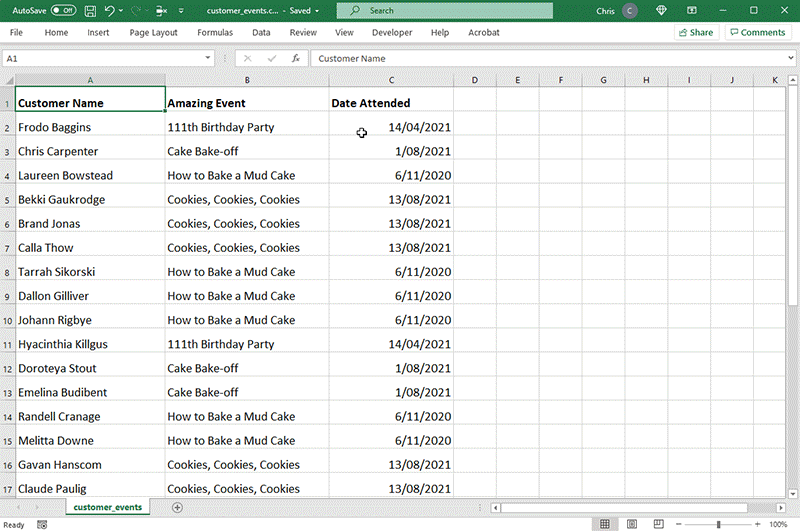Switch to Normal view icon
Viewport: 800px width, 531px height.
click(605, 524)
